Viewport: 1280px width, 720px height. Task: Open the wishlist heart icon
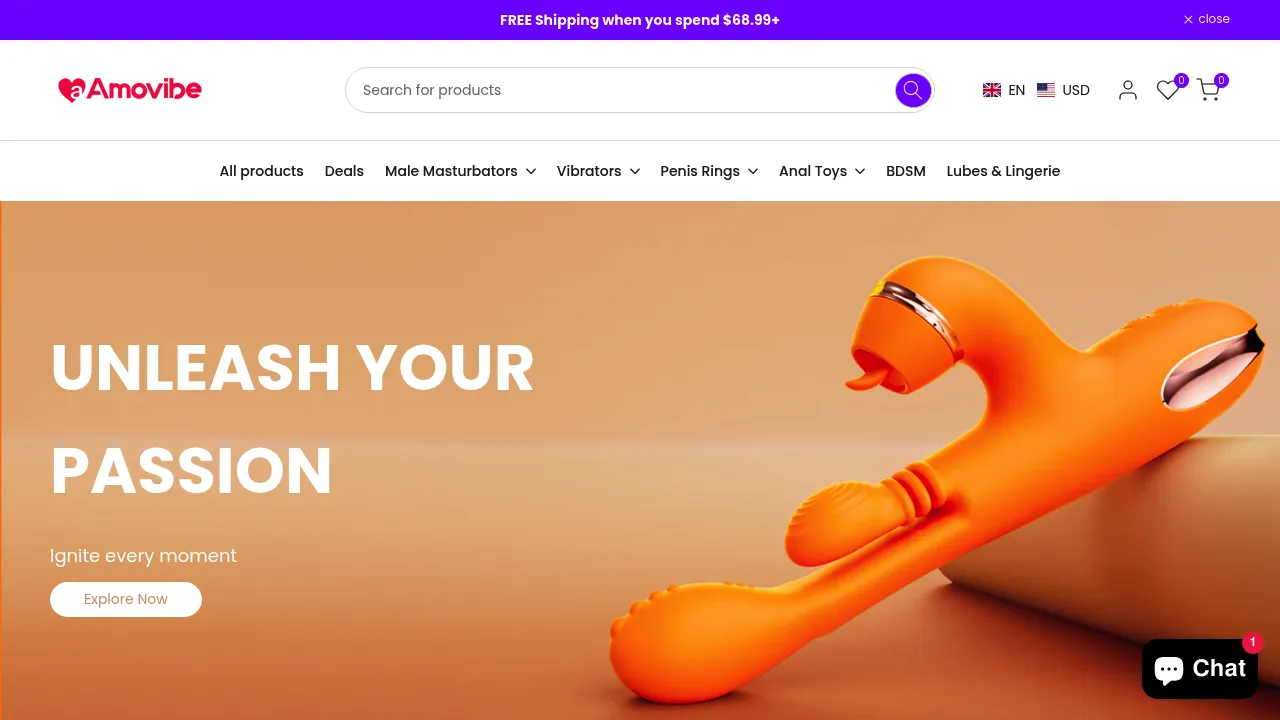tap(1168, 90)
